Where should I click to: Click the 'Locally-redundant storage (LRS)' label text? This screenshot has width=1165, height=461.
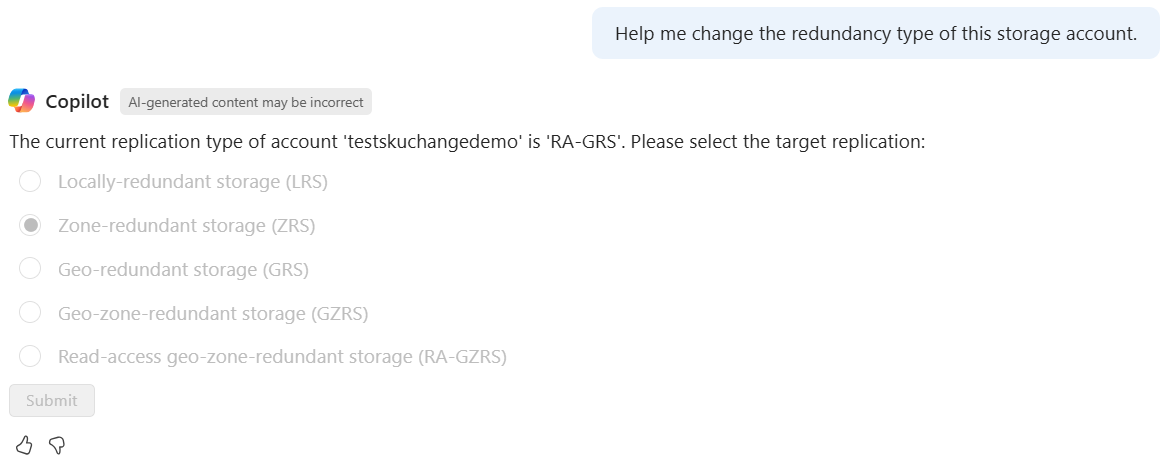(x=192, y=182)
